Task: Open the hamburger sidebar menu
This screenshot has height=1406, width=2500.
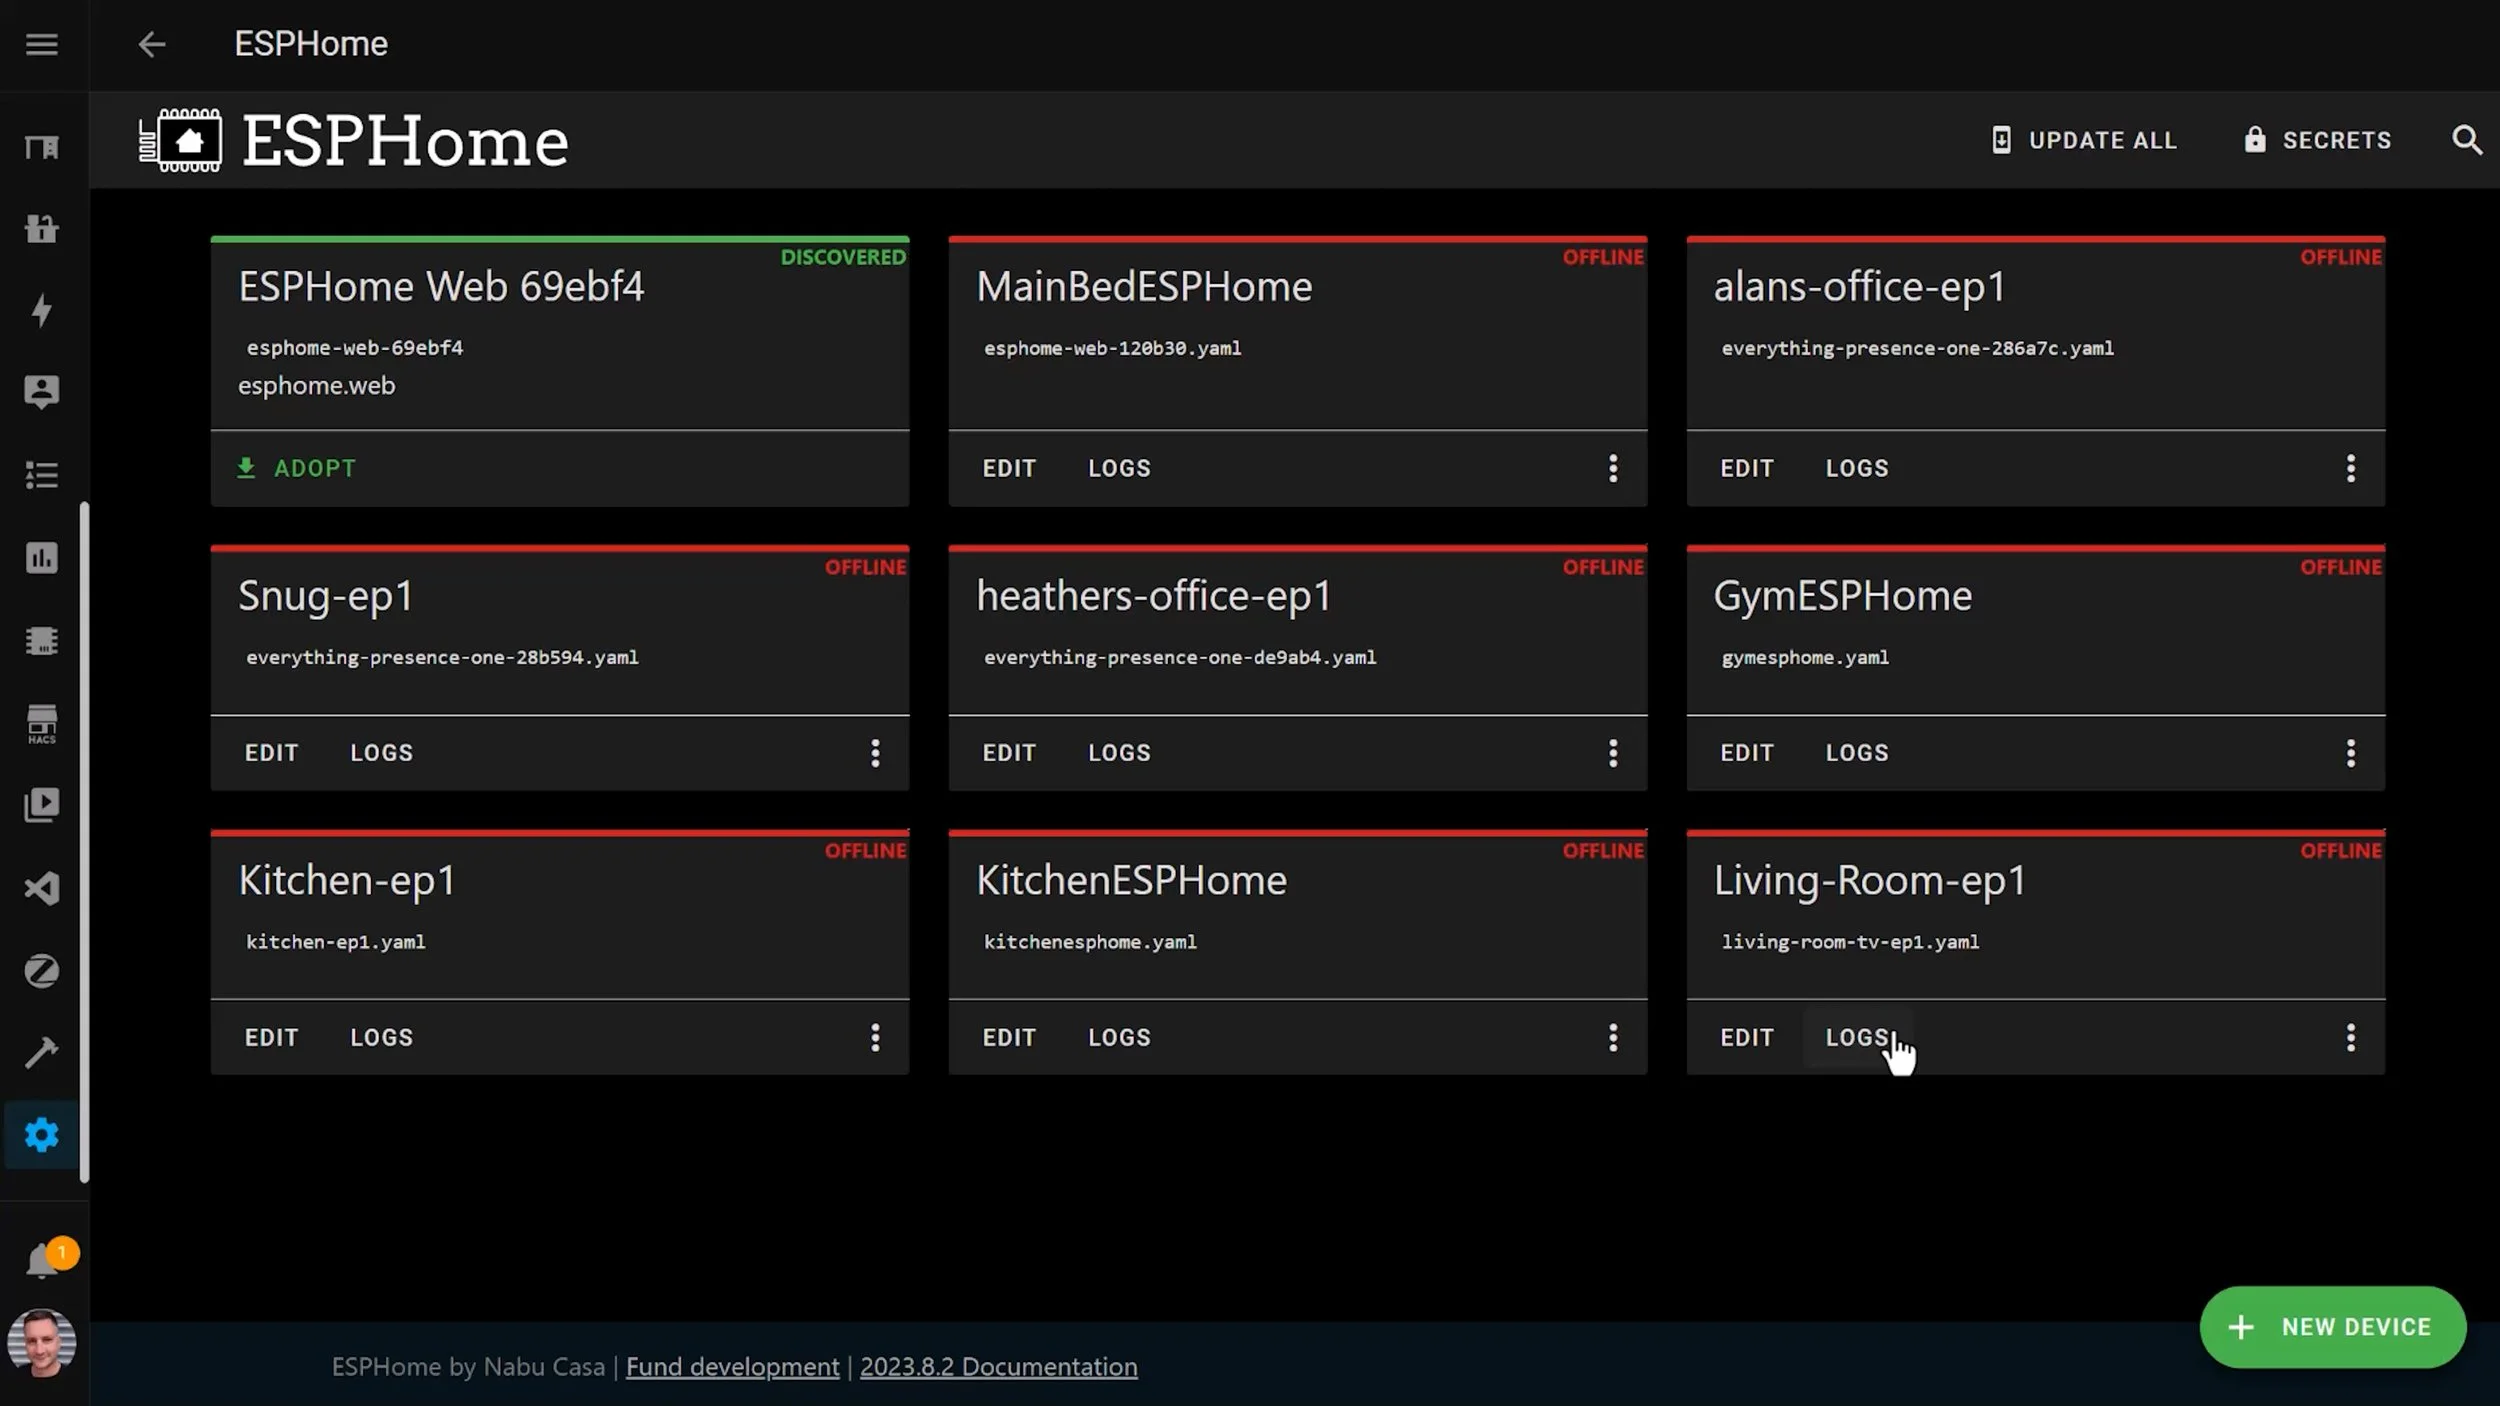Action: click(x=41, y=44)
